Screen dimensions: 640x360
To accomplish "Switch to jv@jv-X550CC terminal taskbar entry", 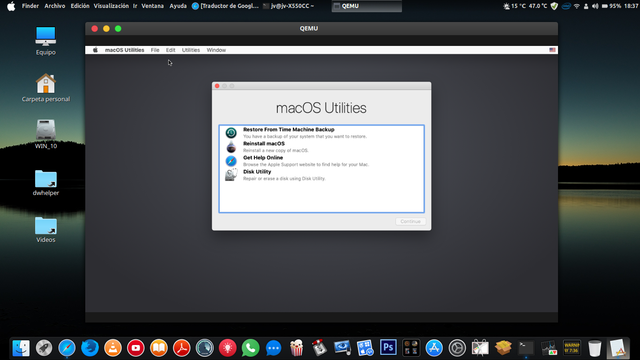I will 289,6.
